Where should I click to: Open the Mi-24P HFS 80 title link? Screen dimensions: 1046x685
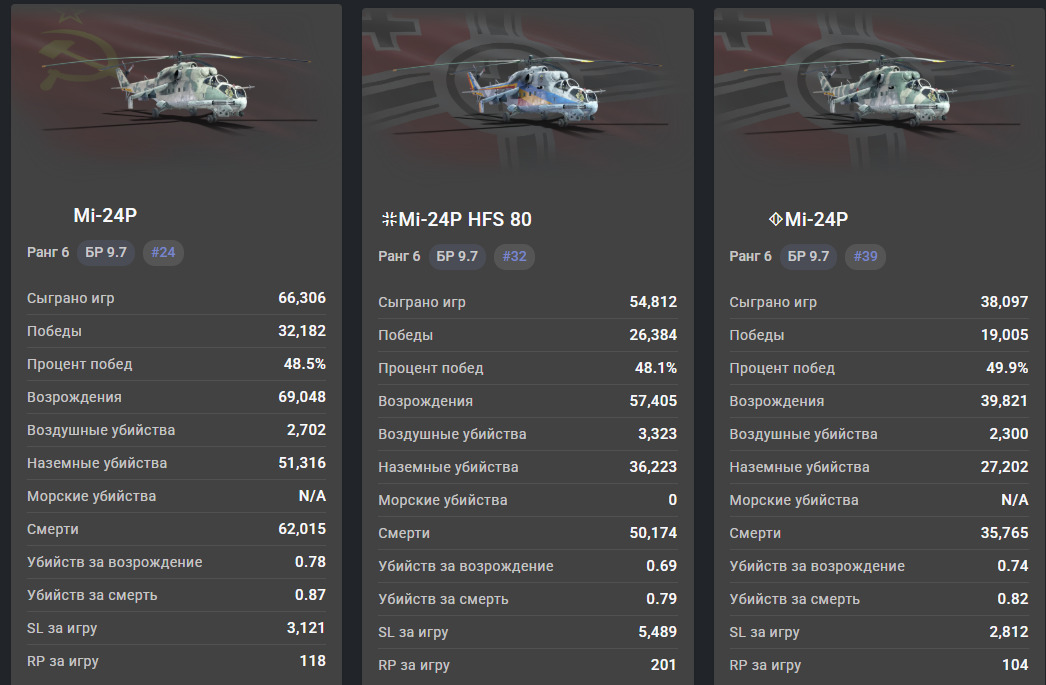[x=465, y=220]
